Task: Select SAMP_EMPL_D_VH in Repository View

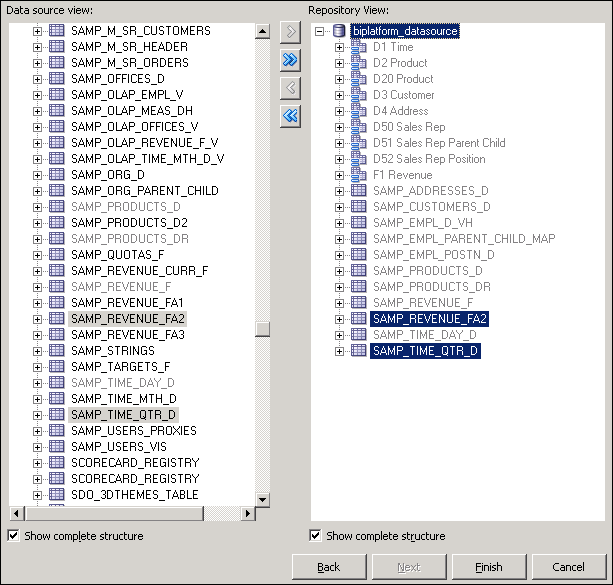Action: [423, 223]
